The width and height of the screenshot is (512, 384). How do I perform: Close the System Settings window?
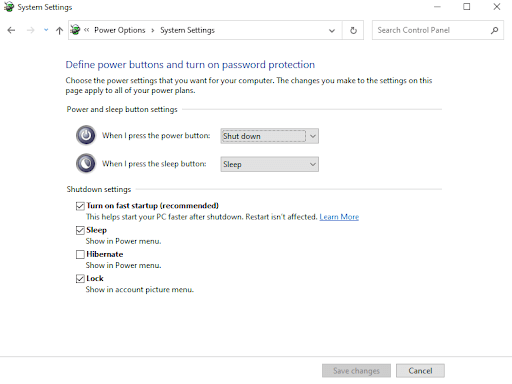[497, 7]
